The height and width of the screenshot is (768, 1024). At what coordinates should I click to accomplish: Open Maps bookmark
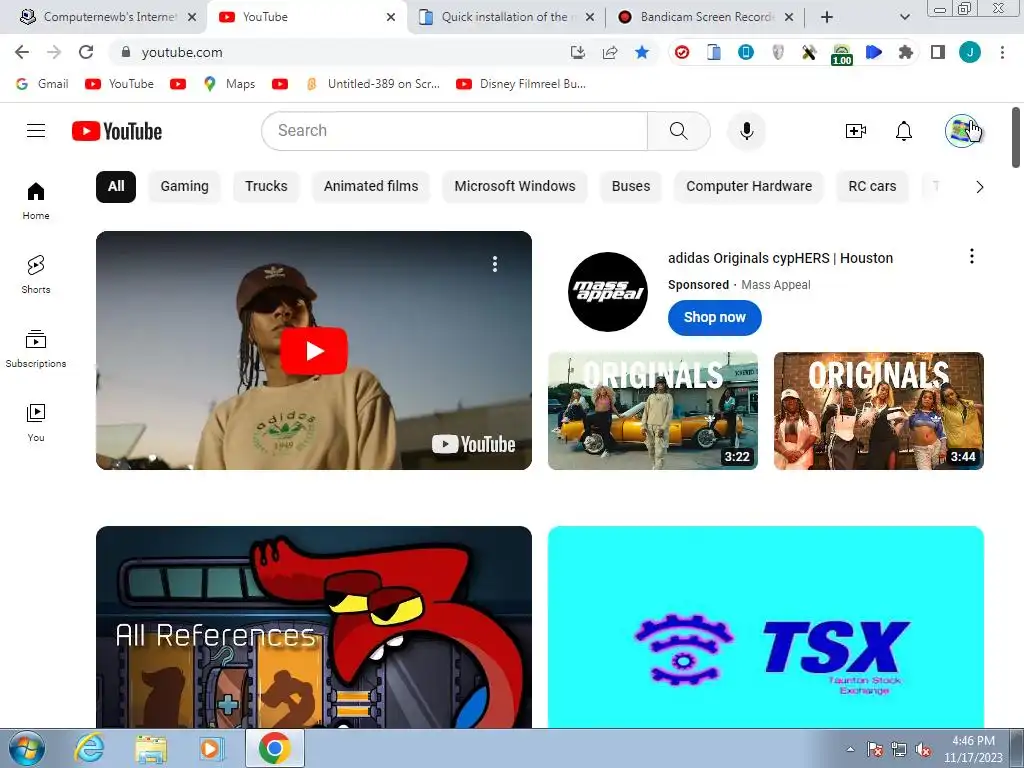pos(230,84)
